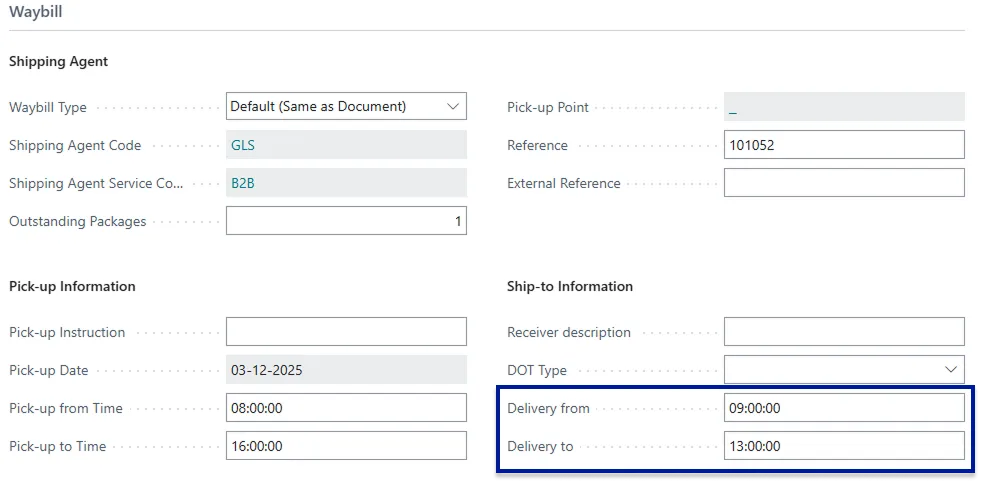Screen dimensions: 982x481
Task: Click the Delivery from time field
Action: [843, 408]
